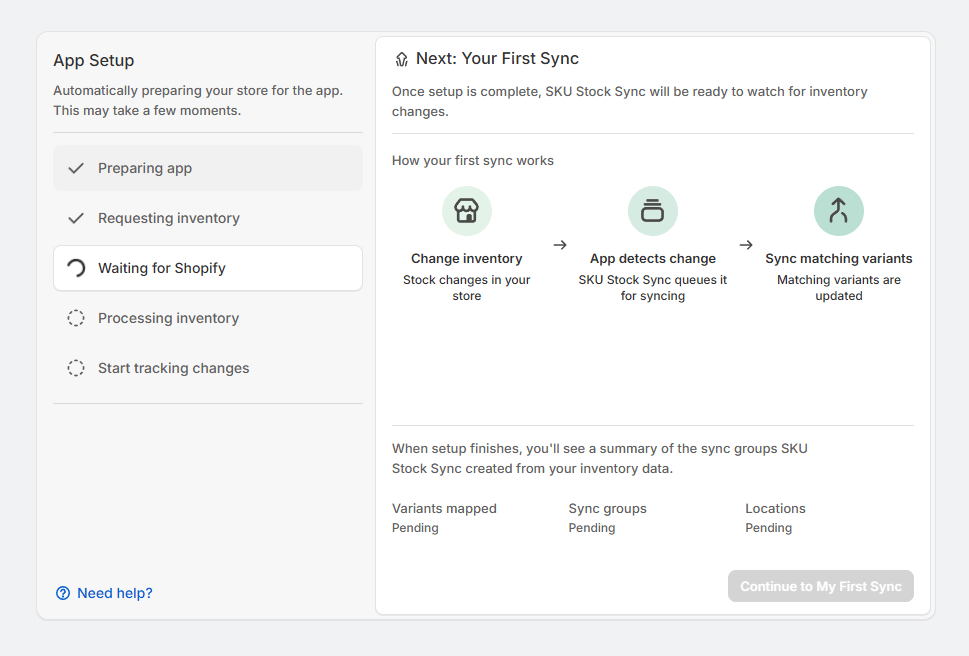Select the Requesting inventory step
This screenshot has height=656, width=969.
click(208, 218)
